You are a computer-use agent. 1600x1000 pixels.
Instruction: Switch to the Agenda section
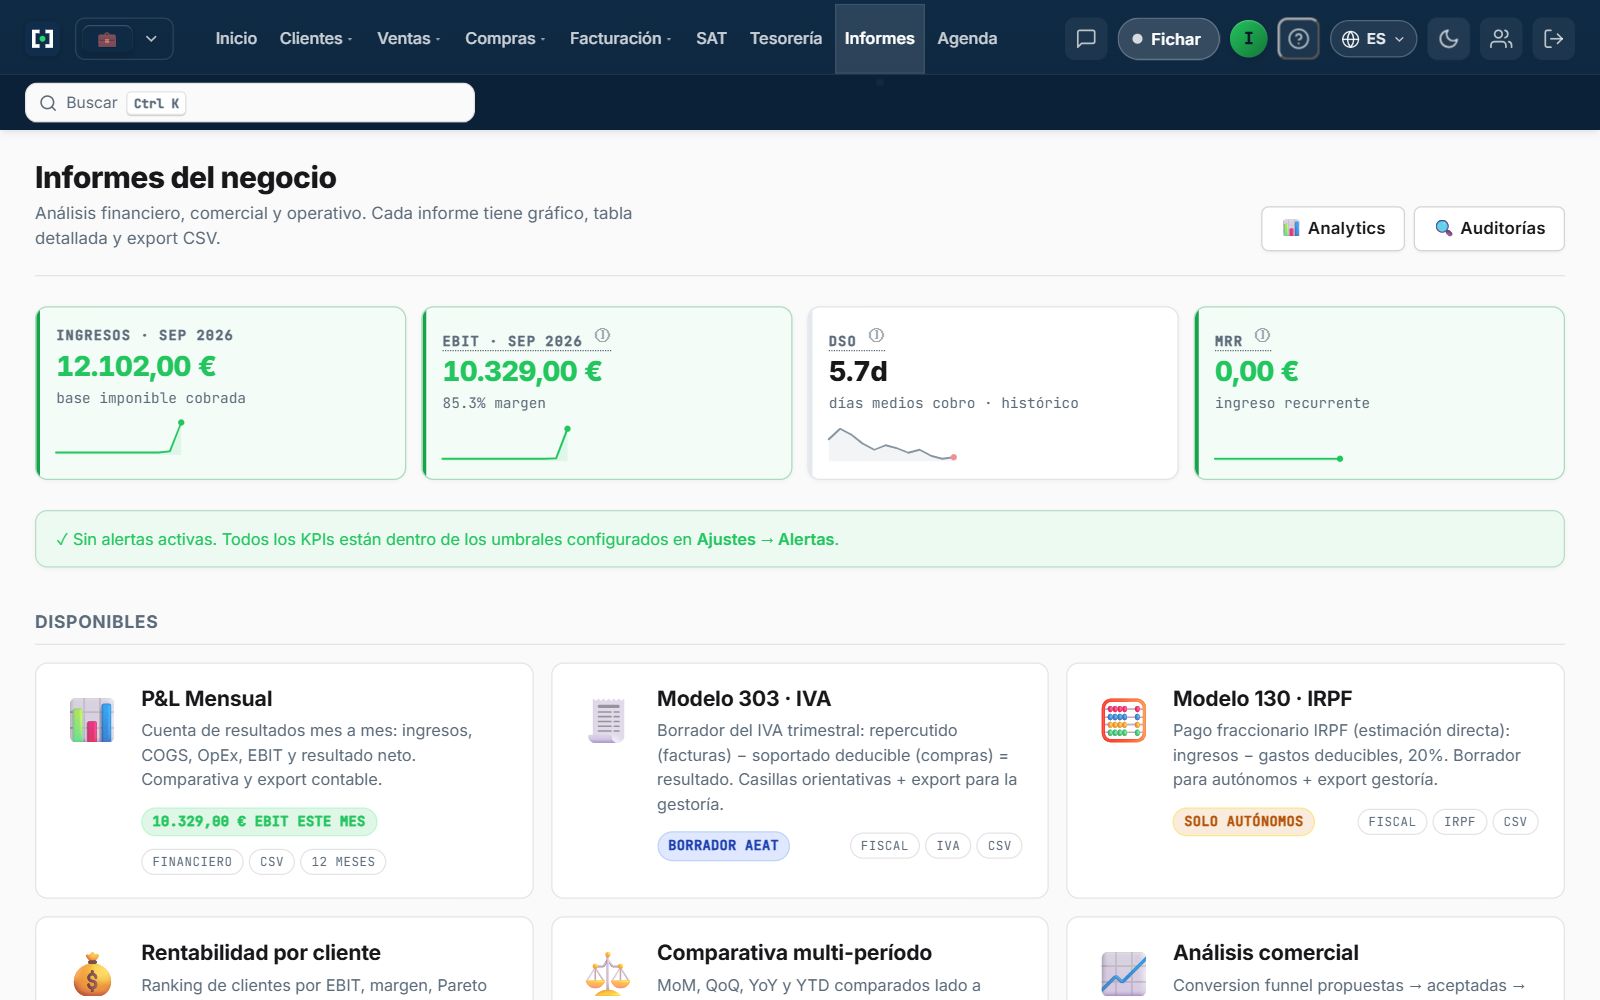967,39
